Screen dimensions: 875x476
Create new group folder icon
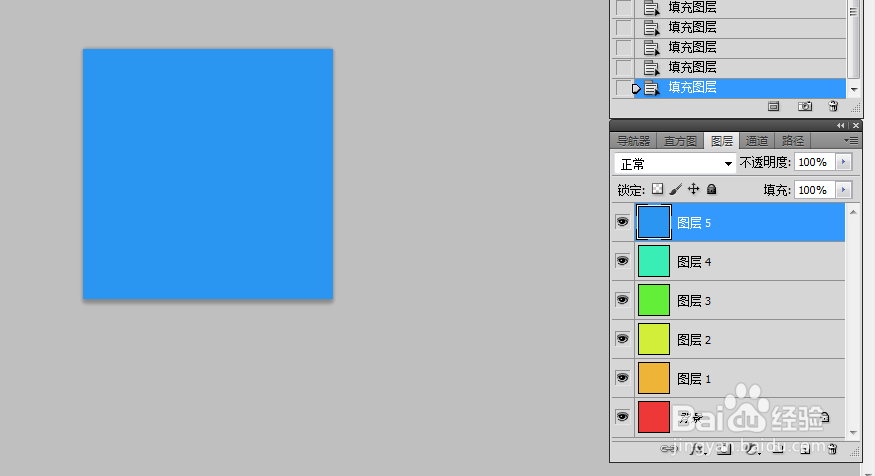(x=778, y=449)
